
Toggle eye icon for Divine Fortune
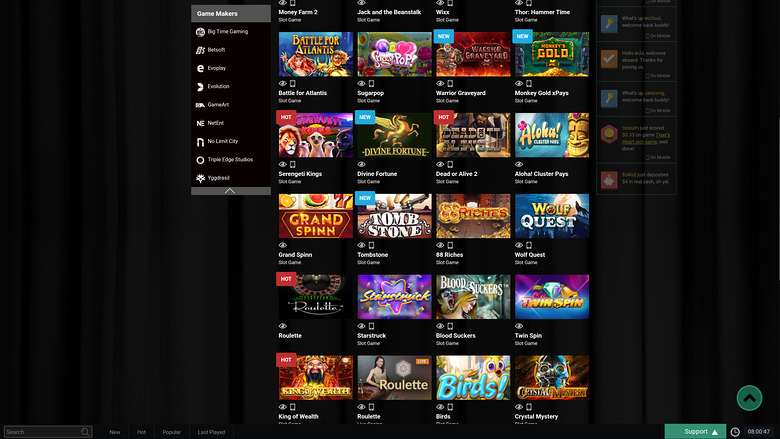[361, 164]
